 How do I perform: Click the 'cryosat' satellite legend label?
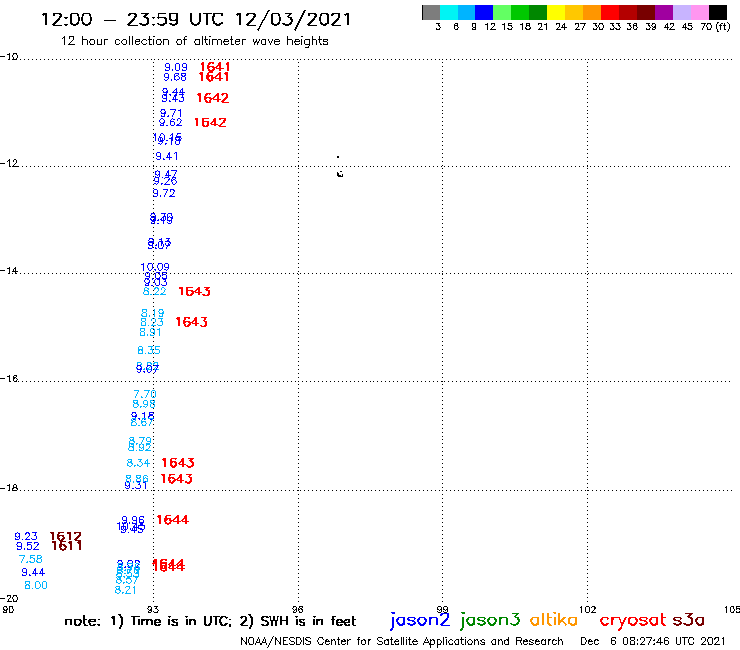point(633,621)
